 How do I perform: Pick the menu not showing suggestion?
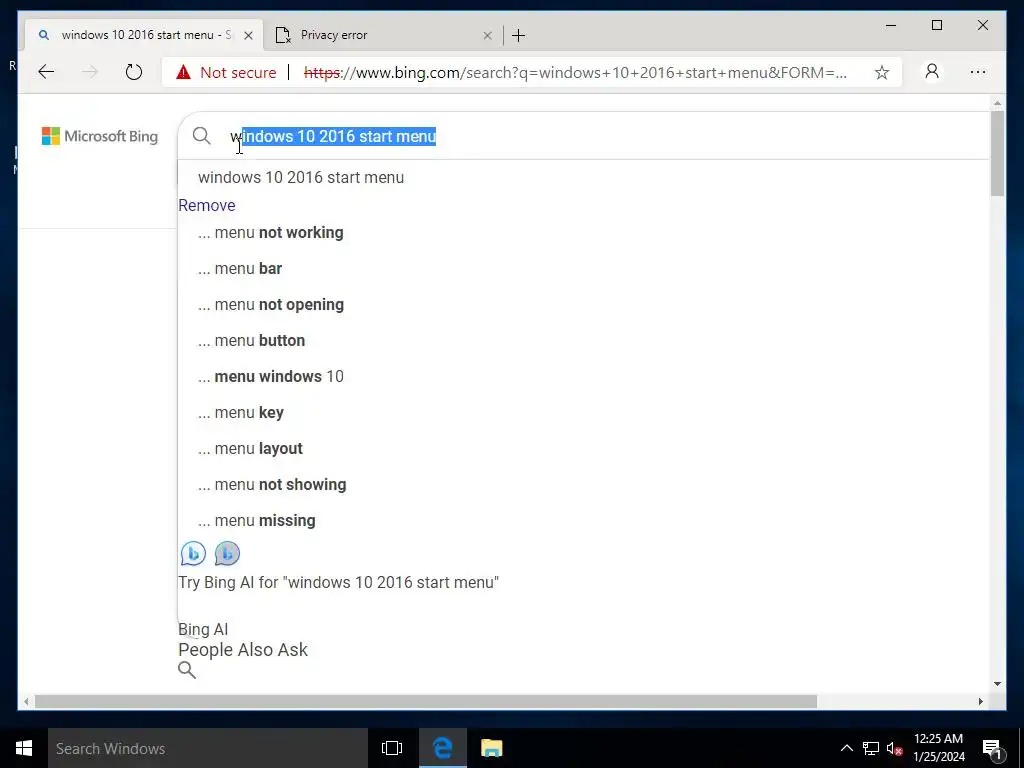(272, 485)
